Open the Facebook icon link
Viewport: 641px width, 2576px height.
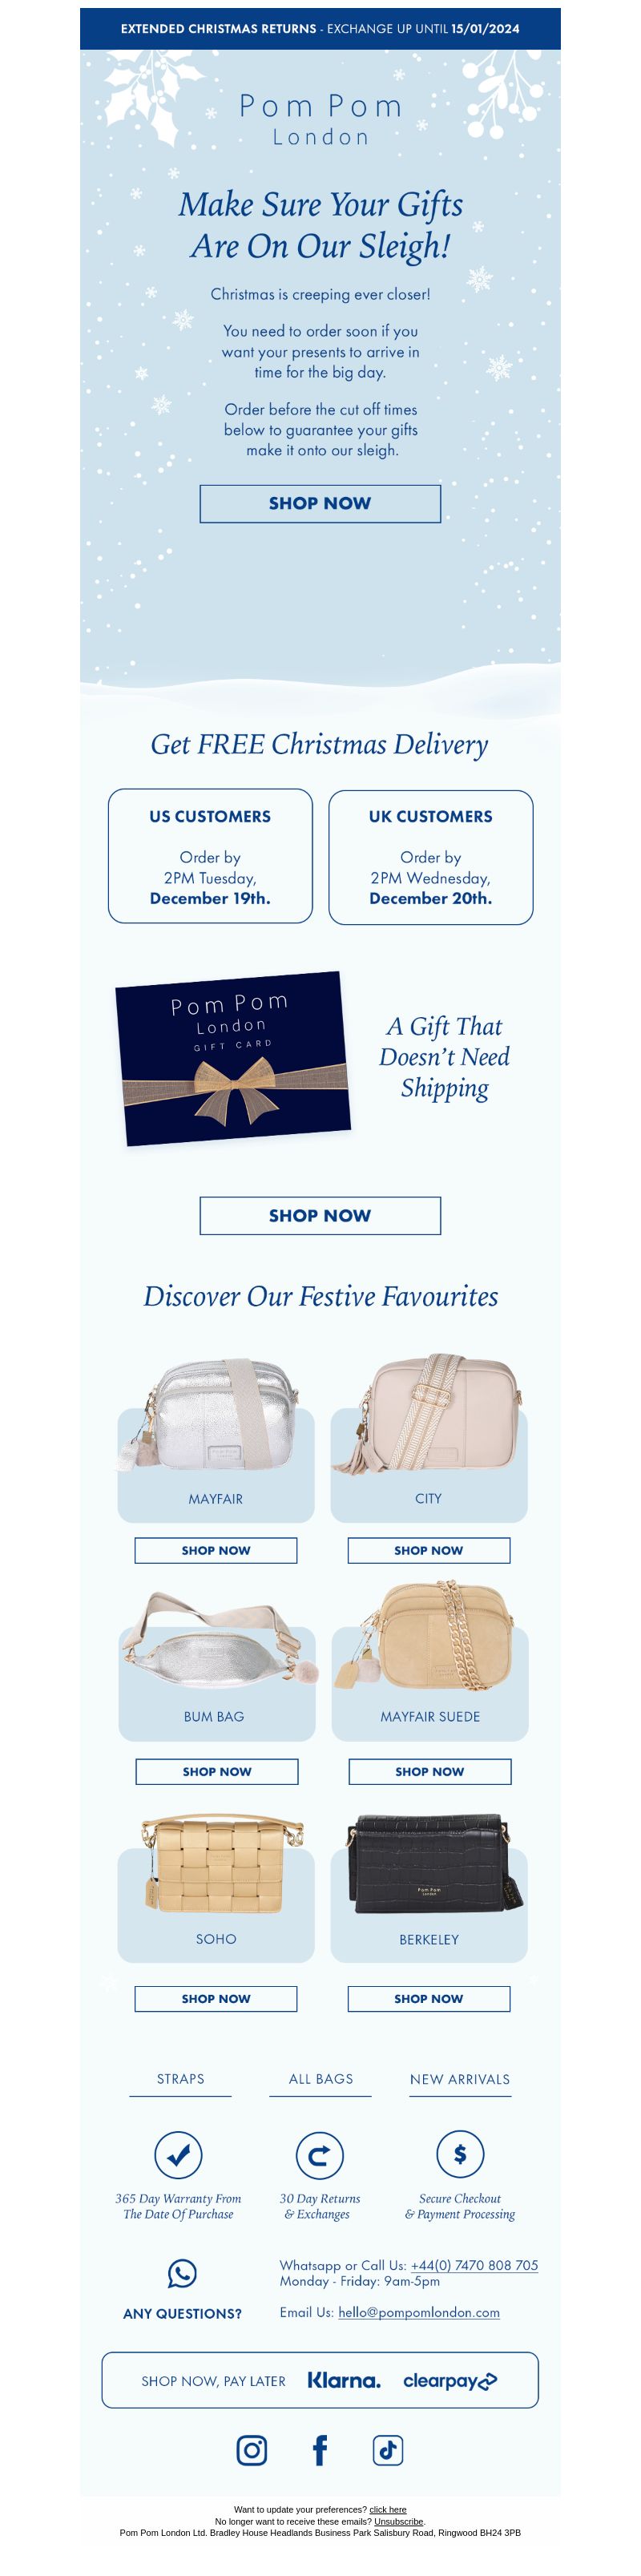tap(320, 2450)
